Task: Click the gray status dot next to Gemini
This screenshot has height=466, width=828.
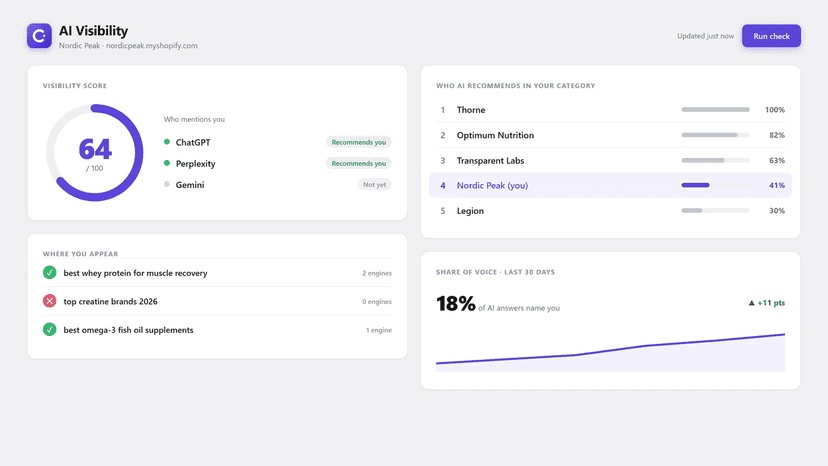Action: pos(167,184)
